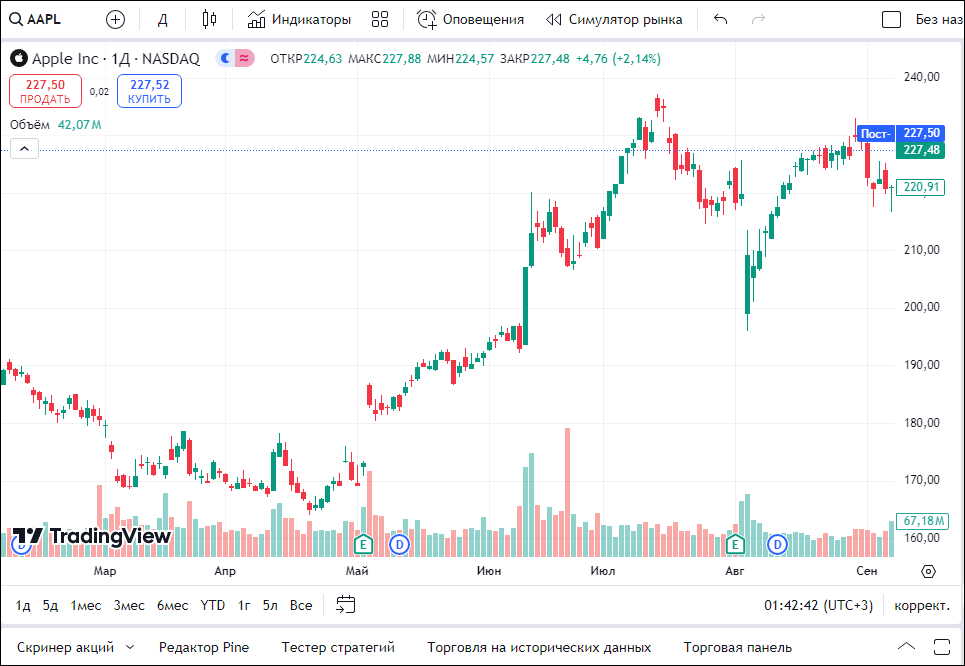Open the go-to-date calendar icon

(x=345, y=604)
